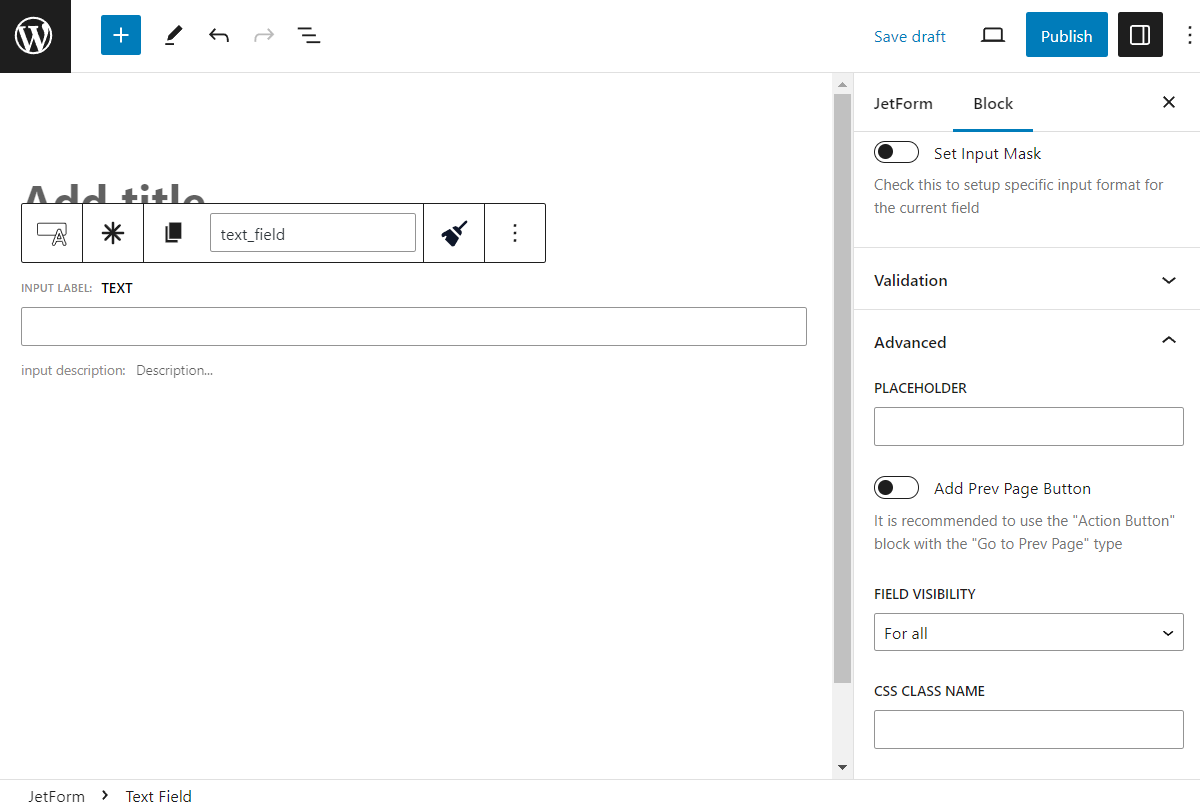Open the Document Overview list view

(309, 35)
